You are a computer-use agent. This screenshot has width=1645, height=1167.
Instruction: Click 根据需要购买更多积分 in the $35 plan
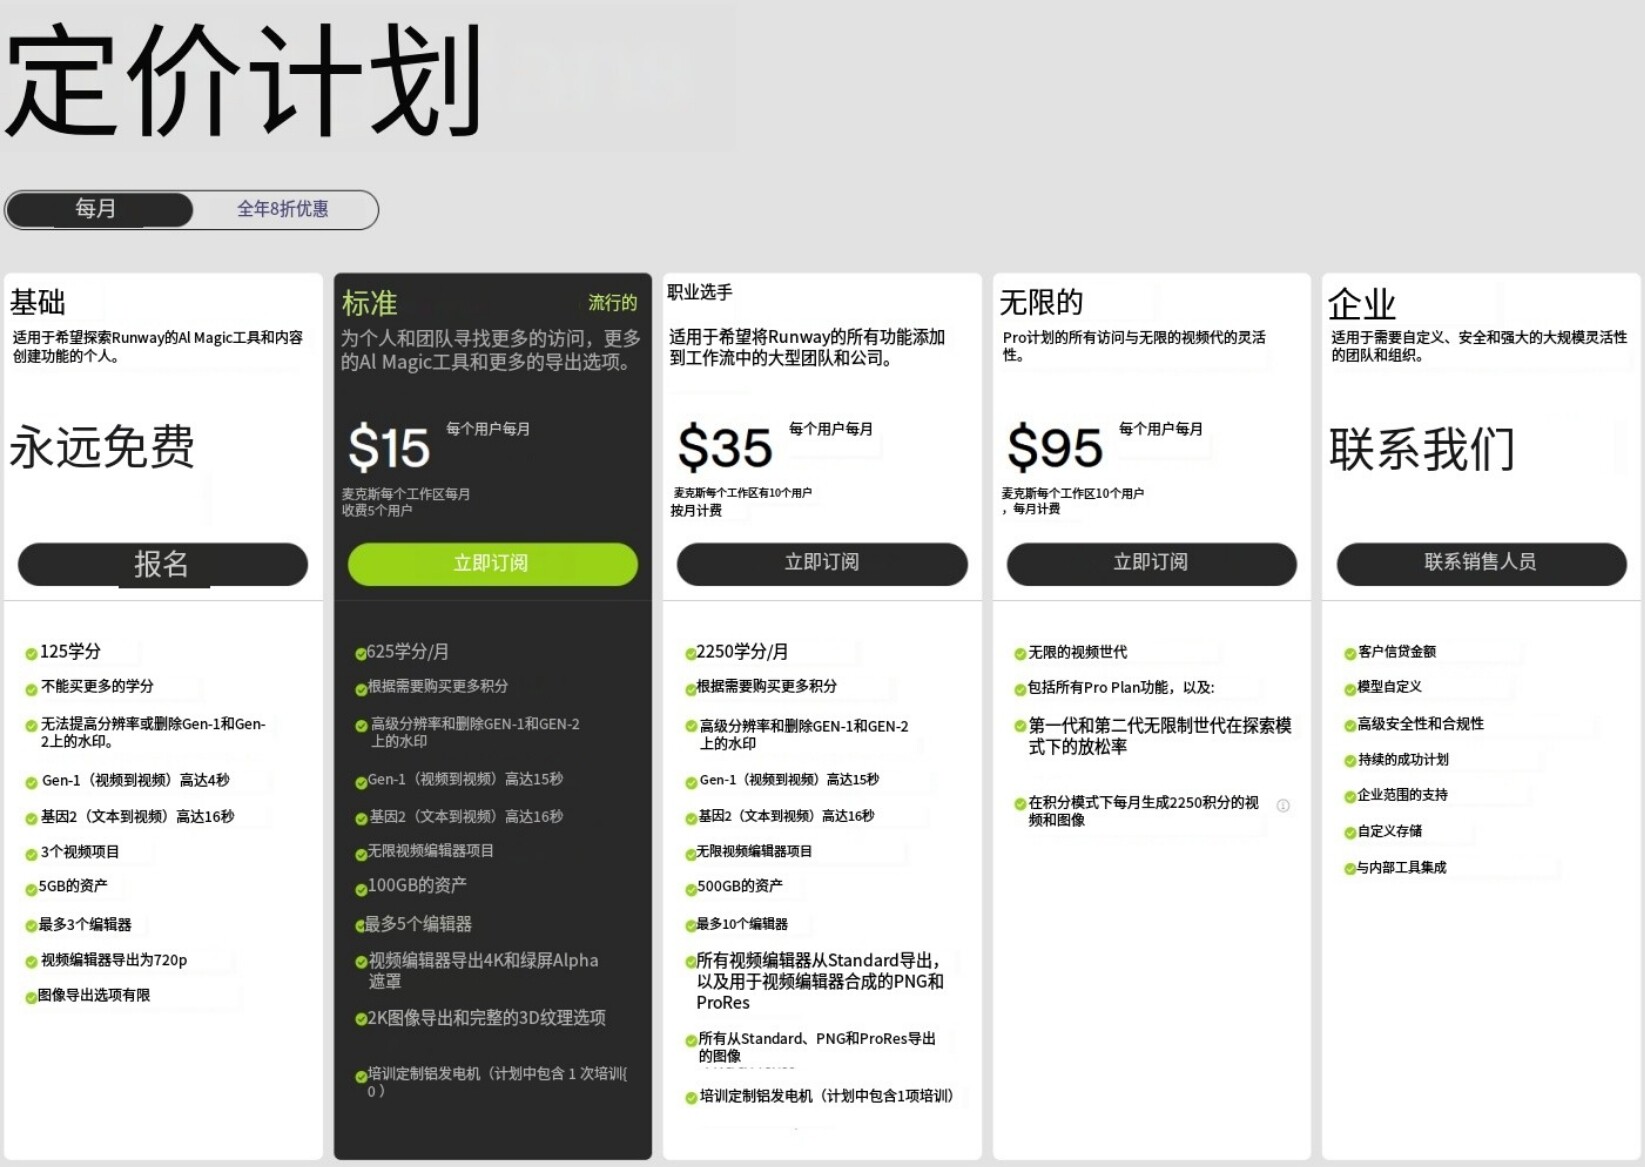tap(767, 686)
